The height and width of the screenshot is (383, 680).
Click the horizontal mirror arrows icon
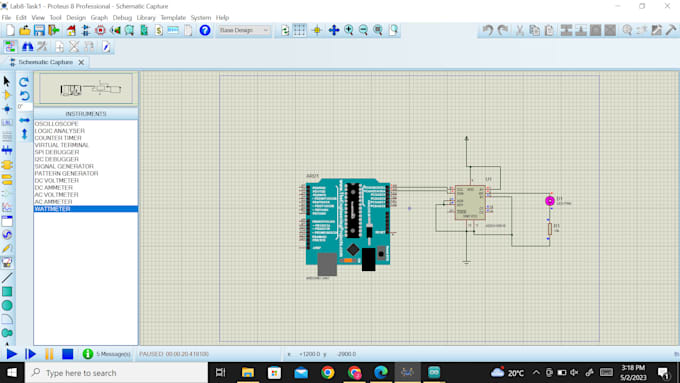click(24, 120)
